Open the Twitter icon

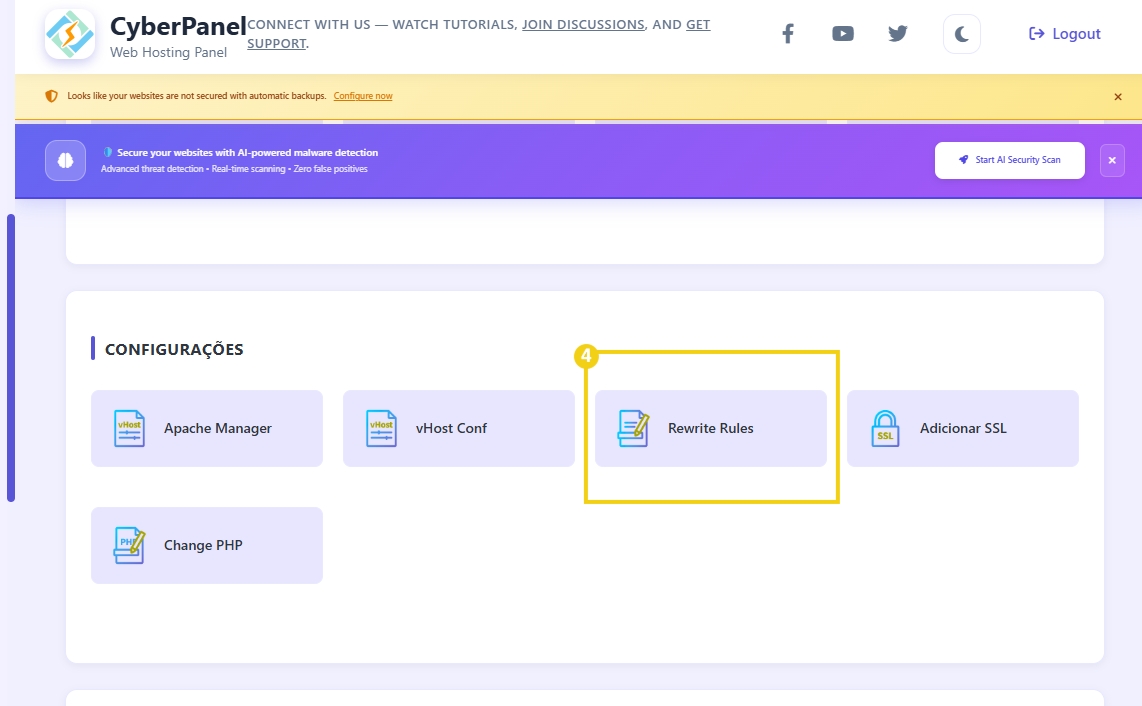click(x=897, y=33)
